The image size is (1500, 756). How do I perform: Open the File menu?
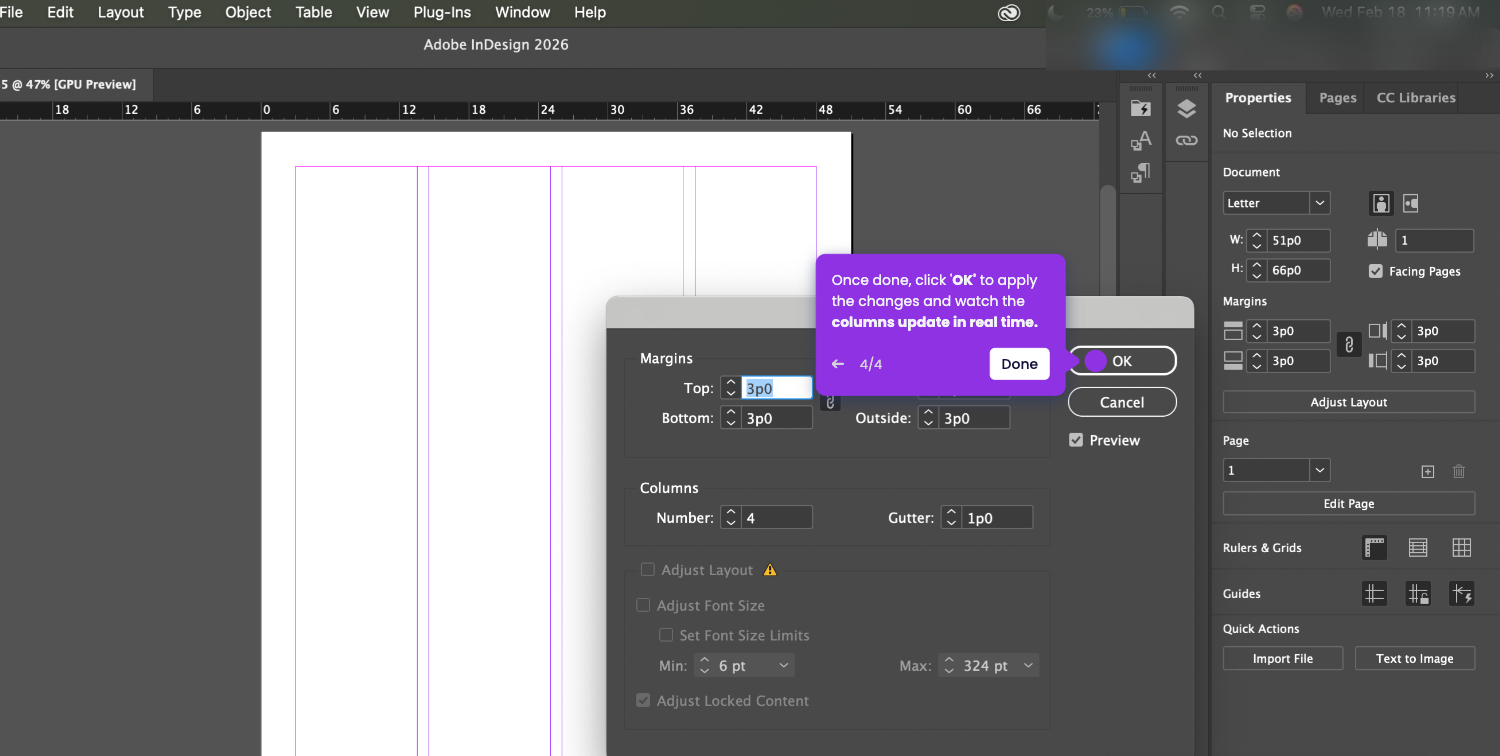(x=11, y=13)
